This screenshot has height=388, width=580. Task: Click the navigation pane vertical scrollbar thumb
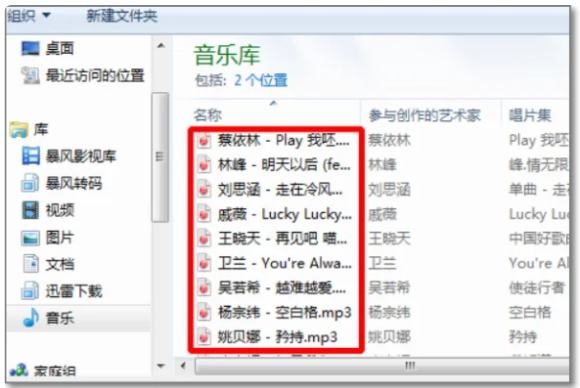pos(160,157)
